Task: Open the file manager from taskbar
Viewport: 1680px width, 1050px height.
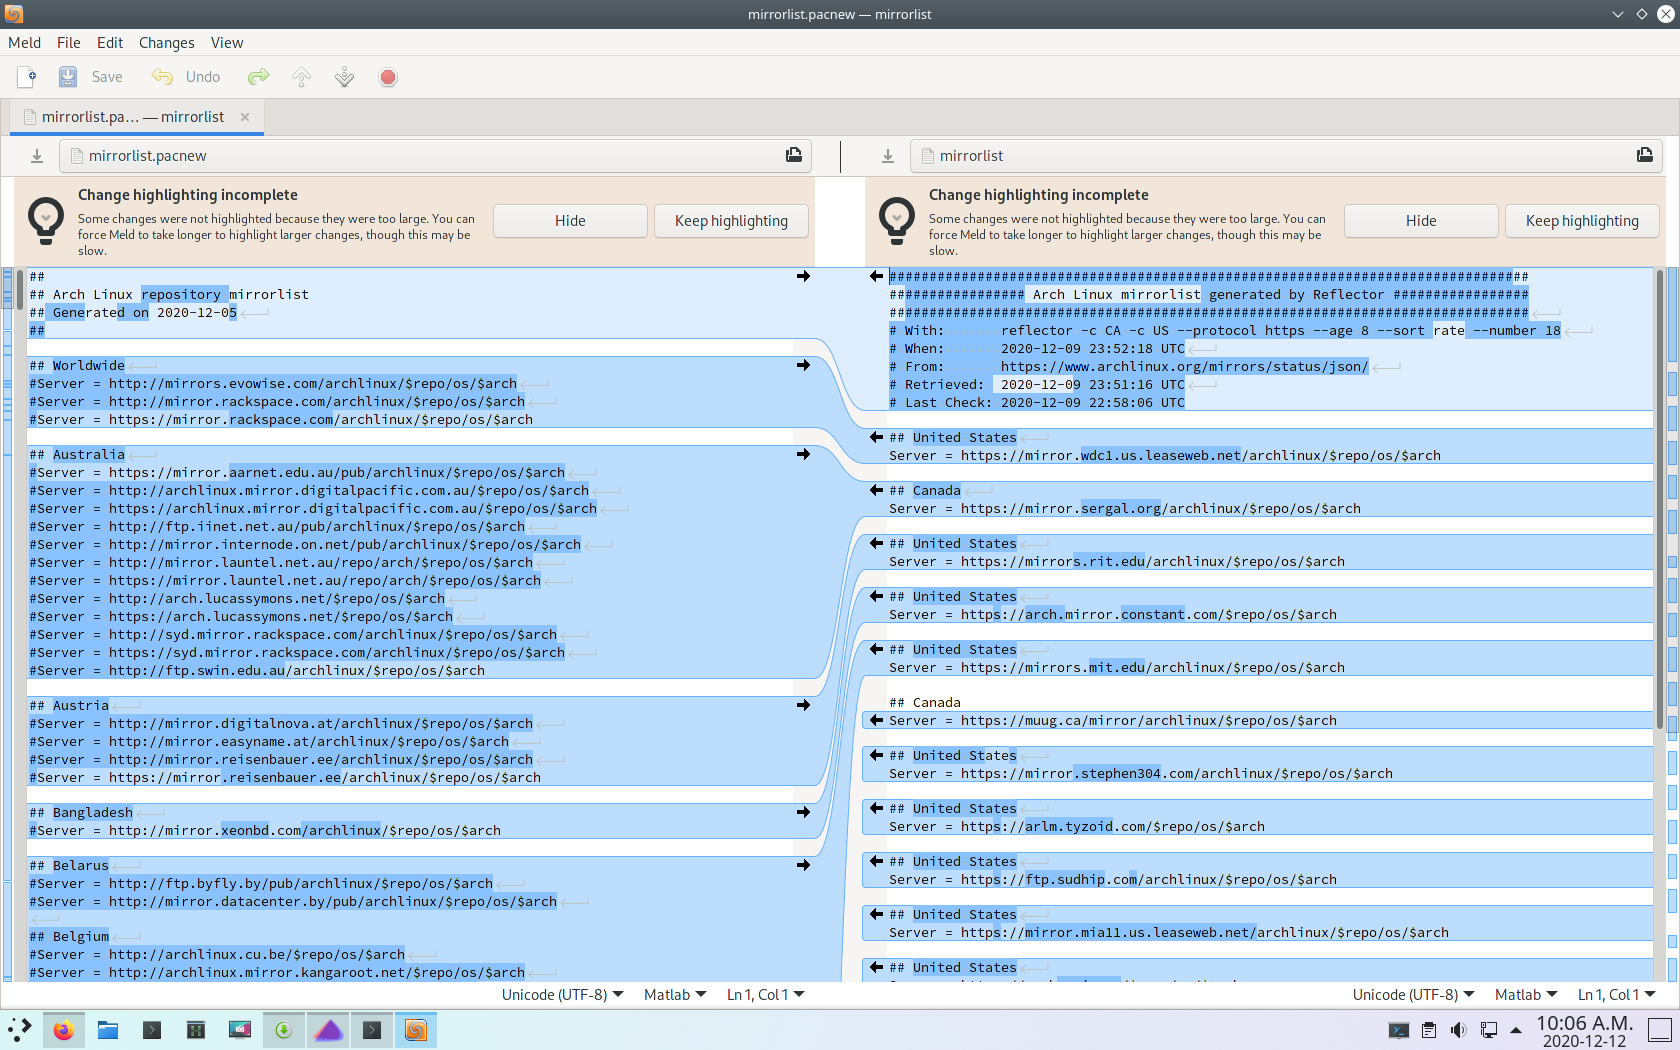Action: click(108, 1030)
